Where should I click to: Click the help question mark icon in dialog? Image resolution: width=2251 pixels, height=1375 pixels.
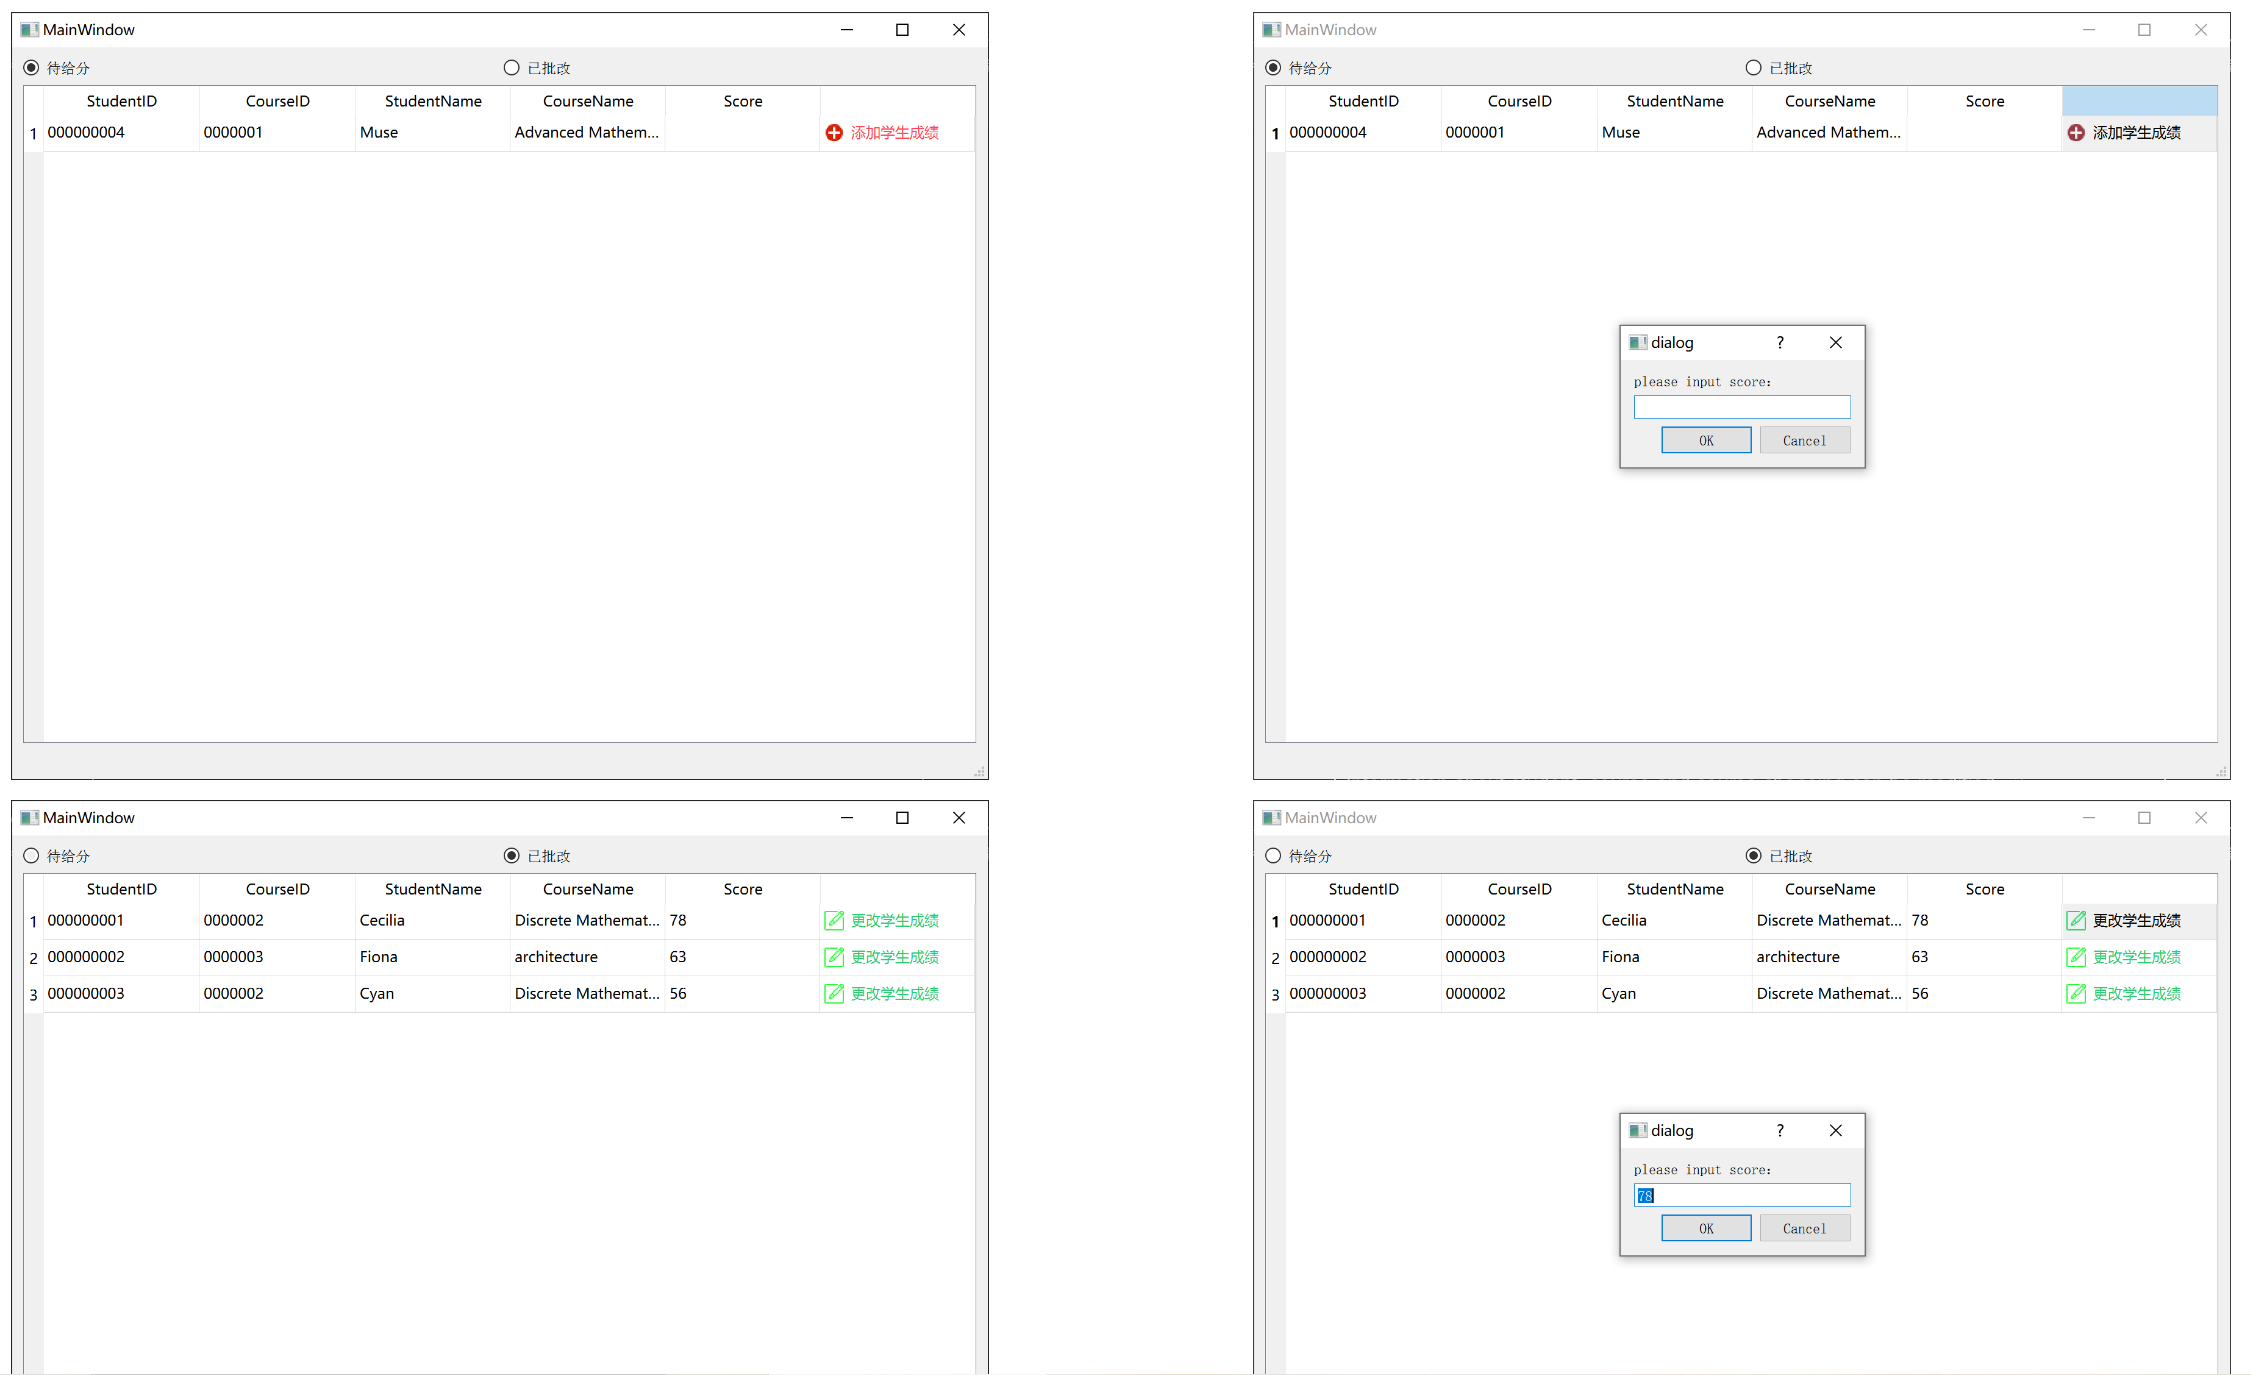click(1780, 342)
